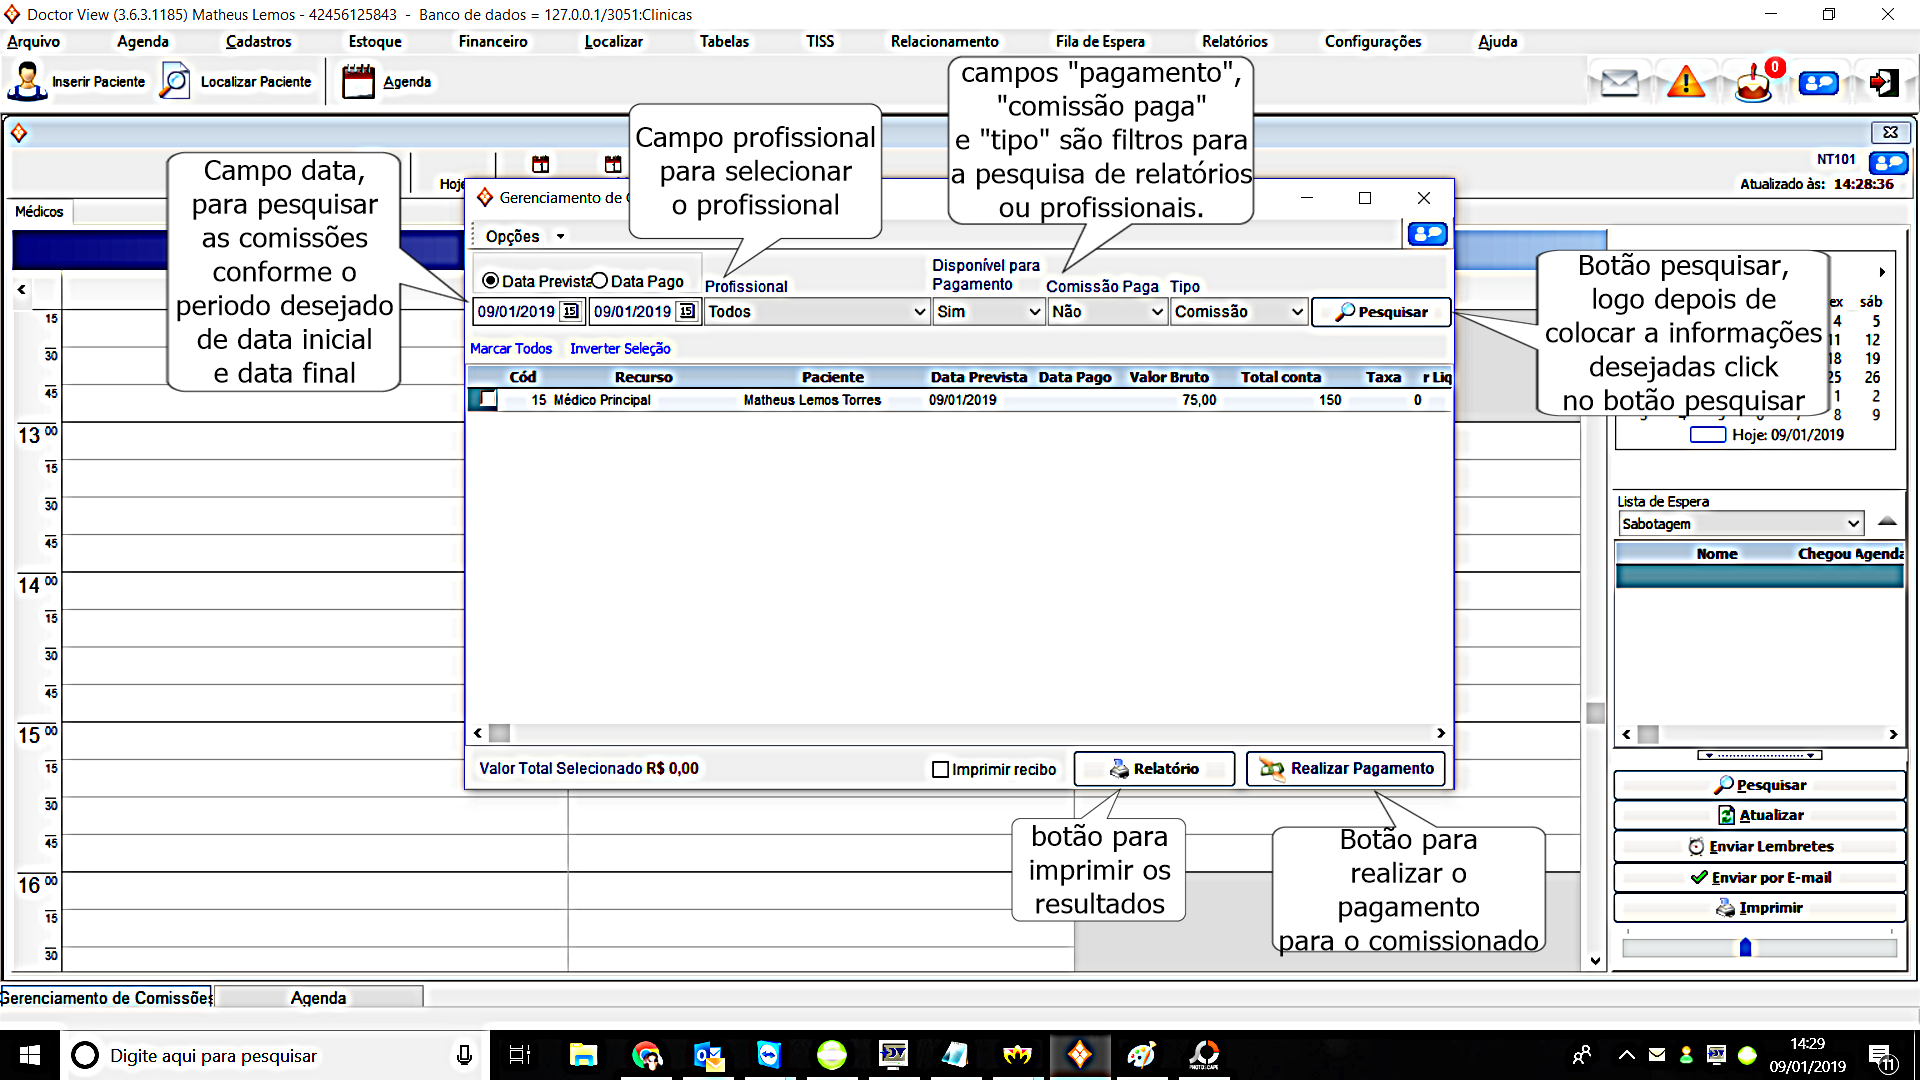Open the envelope messages icon
The height and width of the screenshot is (1080, 1920).
point(1619,82)
